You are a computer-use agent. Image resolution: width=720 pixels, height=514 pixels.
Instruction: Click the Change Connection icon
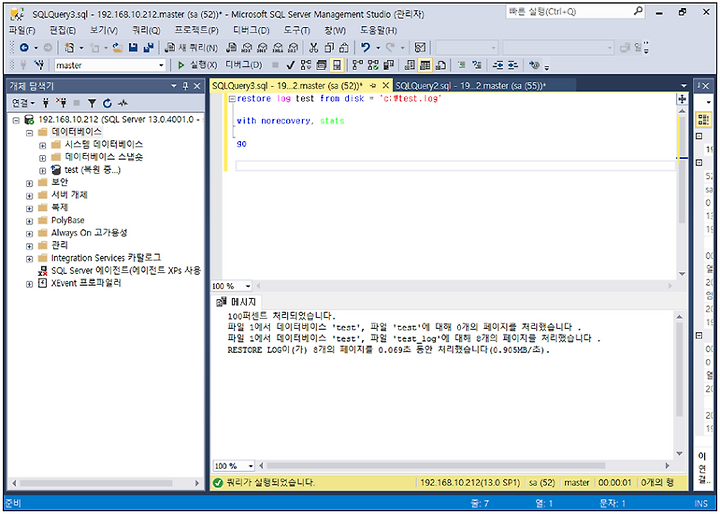39,65
